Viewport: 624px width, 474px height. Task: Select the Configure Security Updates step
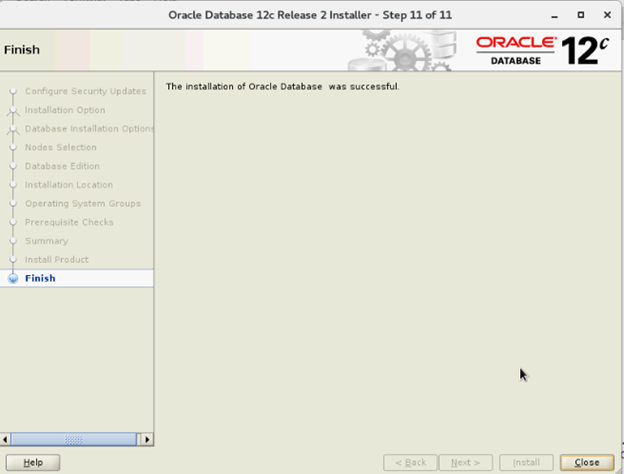pos(86,91)
